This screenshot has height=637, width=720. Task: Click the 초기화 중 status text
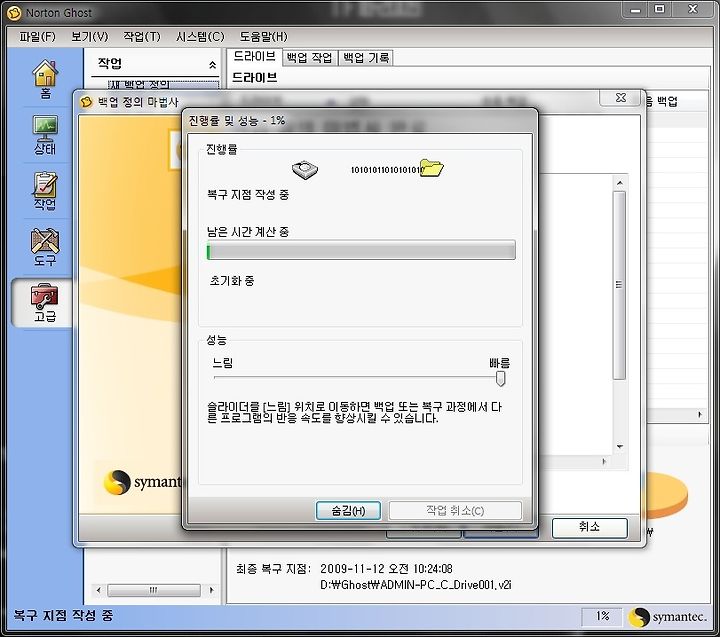point(232,281)
